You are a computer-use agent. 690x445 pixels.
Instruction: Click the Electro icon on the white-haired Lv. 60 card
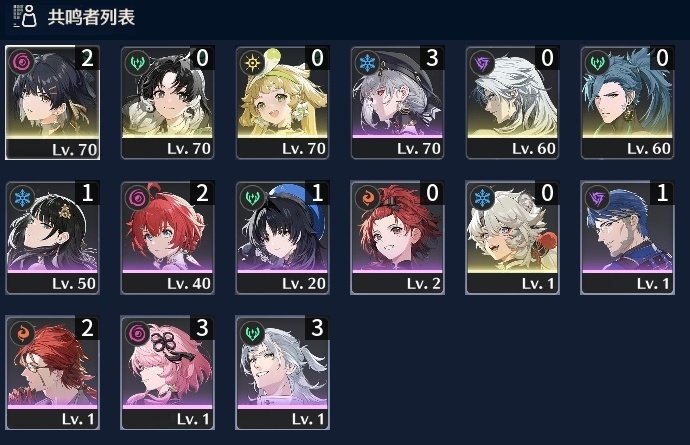[x=482, y=63]
